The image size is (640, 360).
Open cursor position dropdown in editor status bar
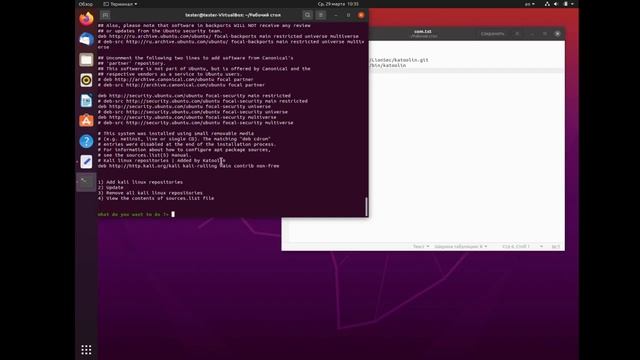click(x=522, y=247)
